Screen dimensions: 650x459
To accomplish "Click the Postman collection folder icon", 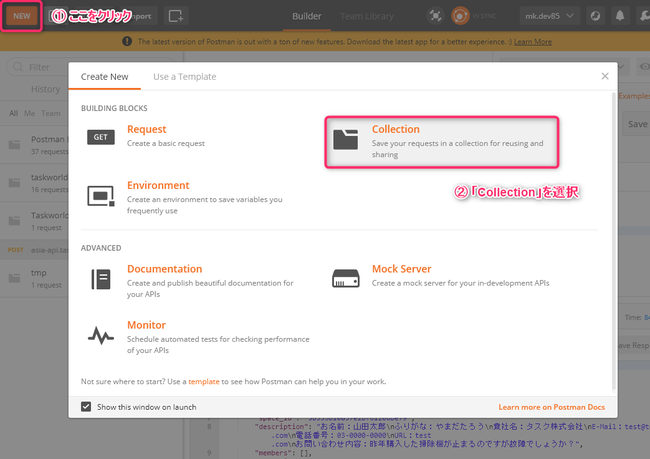I will (15, 145).
